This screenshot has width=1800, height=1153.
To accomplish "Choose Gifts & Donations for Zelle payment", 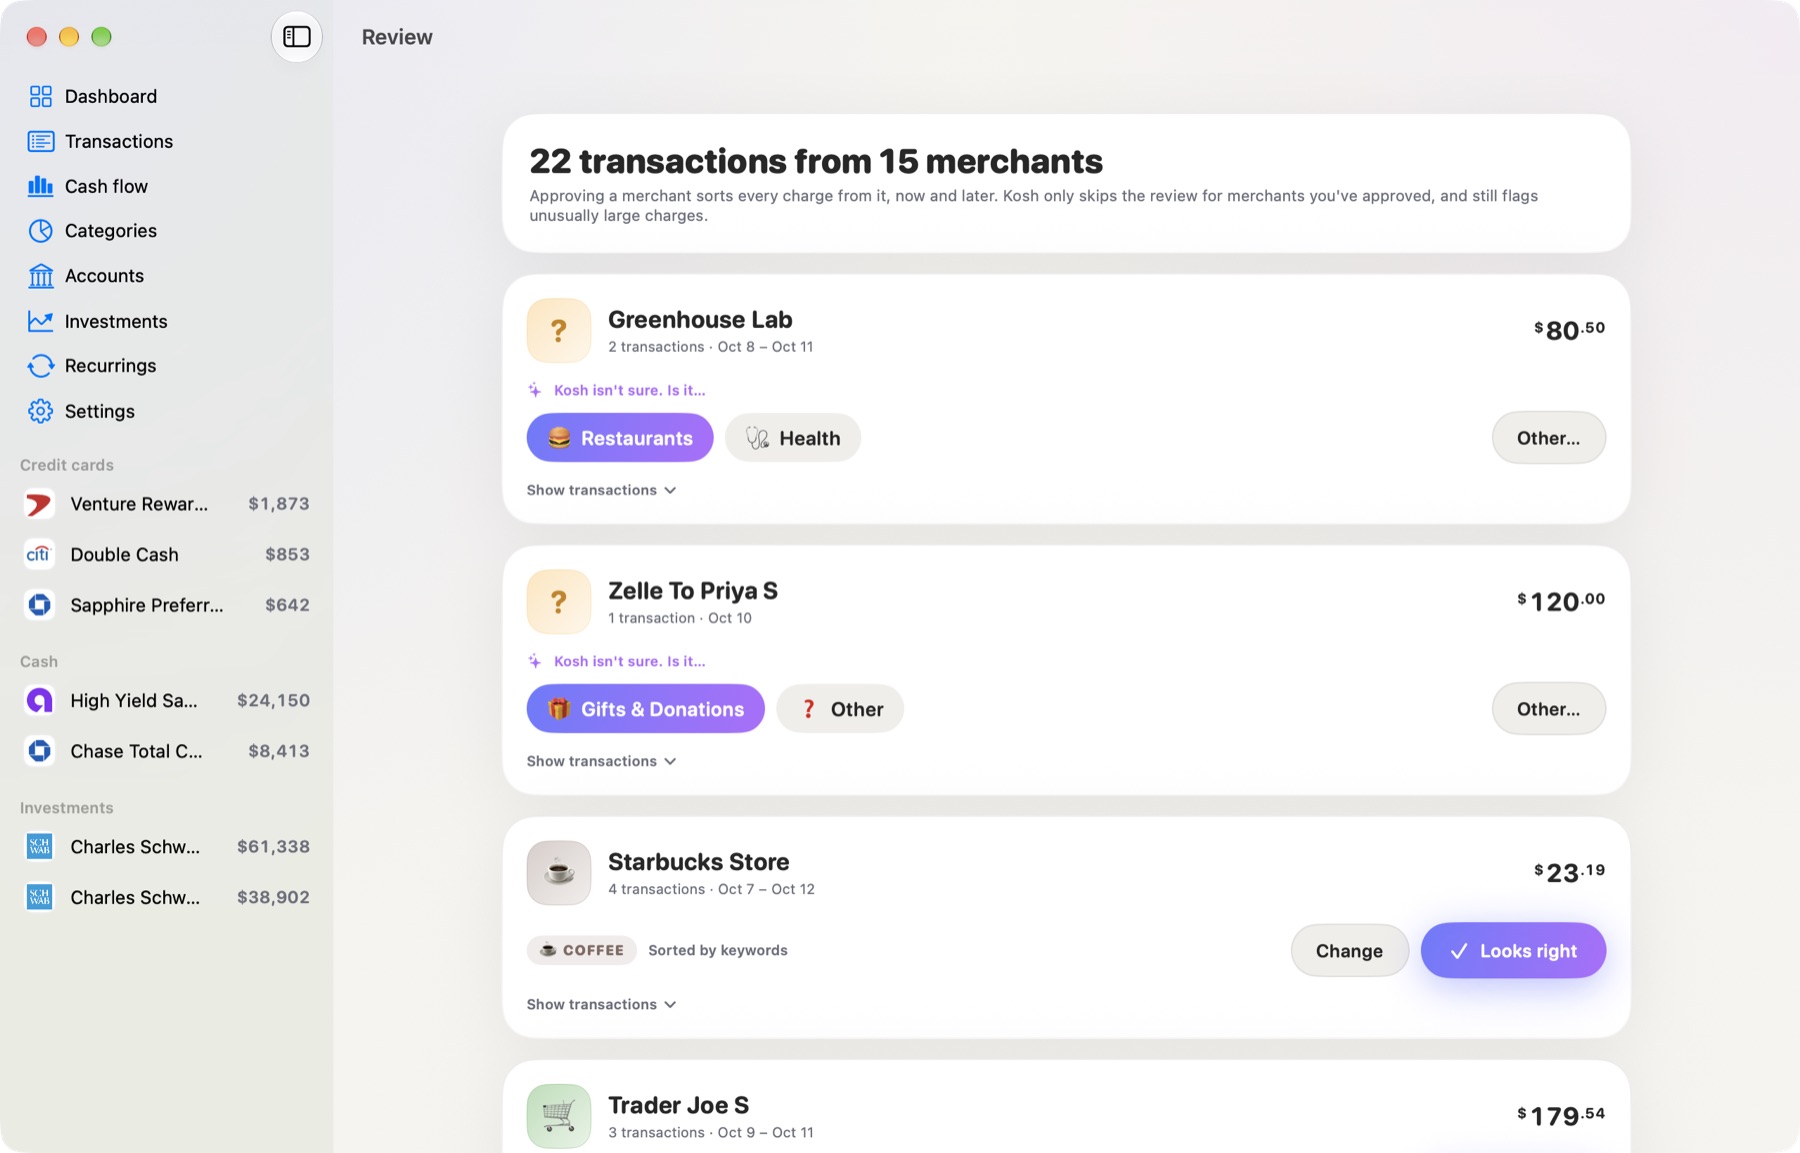I will (646, 709).
